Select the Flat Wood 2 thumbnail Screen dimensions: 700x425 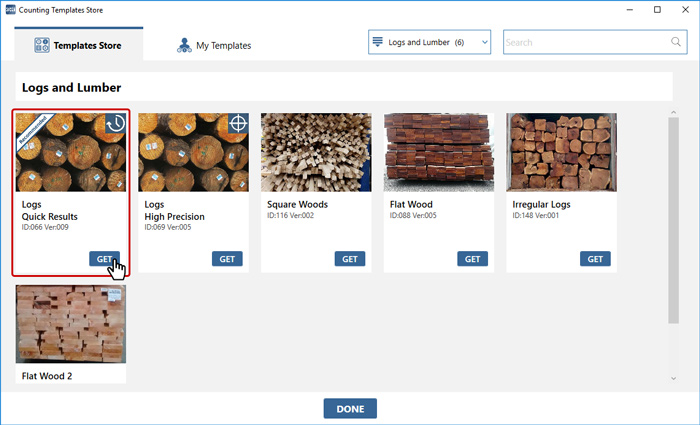point(70,325)
